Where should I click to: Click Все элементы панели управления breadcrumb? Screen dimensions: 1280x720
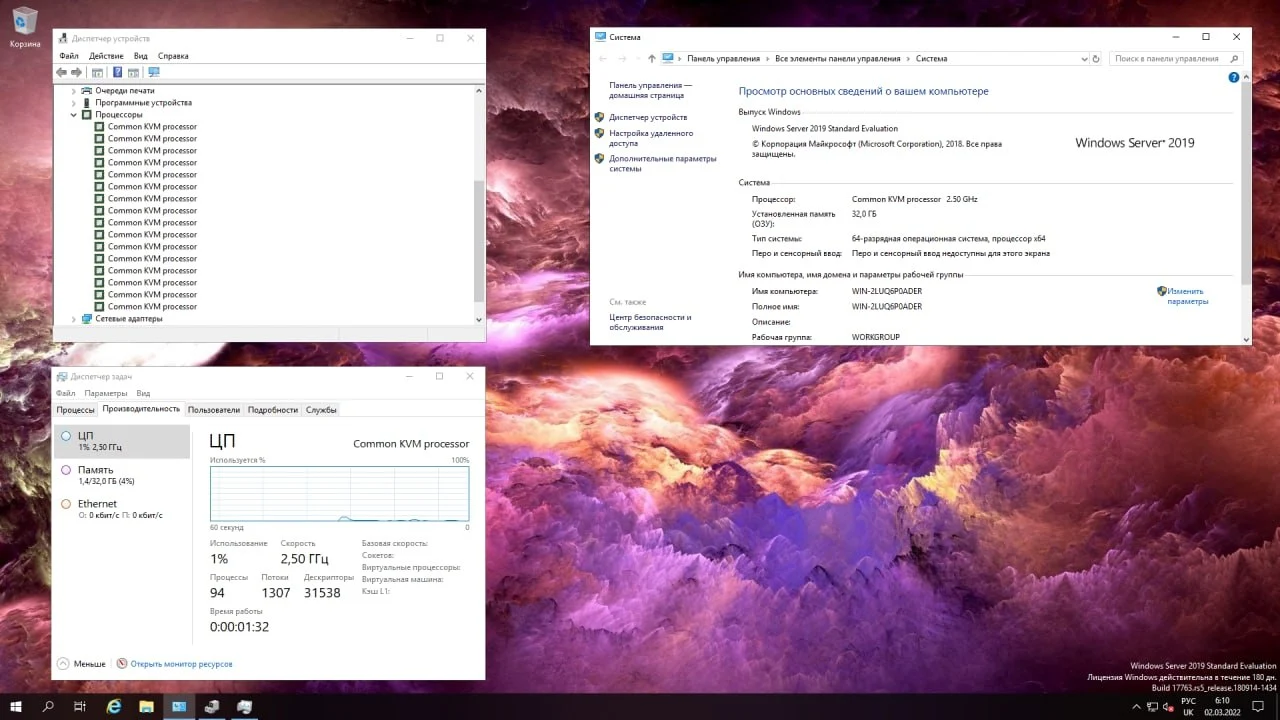838,59
